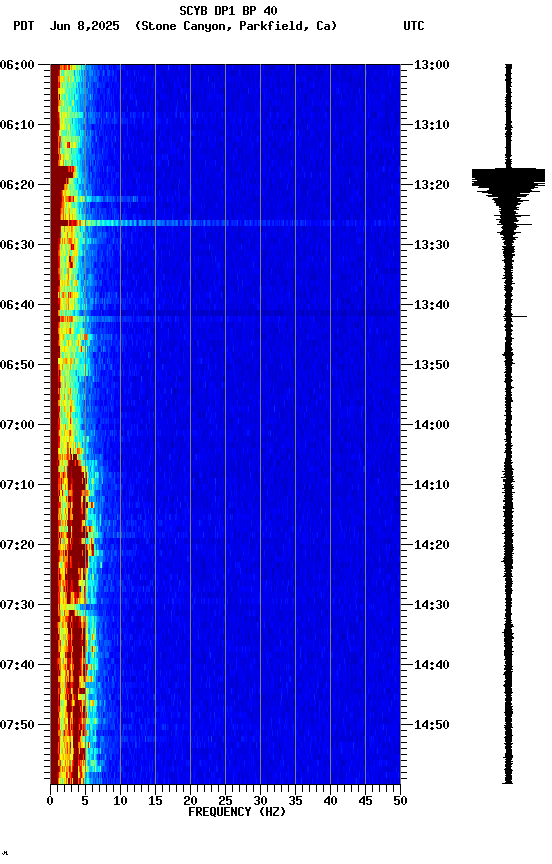Click the '07:10' PDT time label
The width and height of the screenshot is (552, 864).
pyautogui.click(x=17, y=485)
